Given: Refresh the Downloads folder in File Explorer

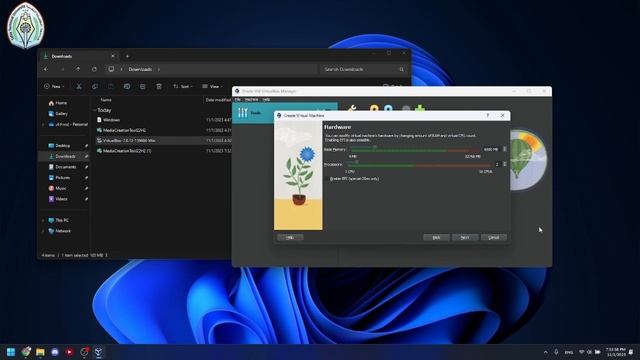Looking at the screenshot, I should point(94,69).
